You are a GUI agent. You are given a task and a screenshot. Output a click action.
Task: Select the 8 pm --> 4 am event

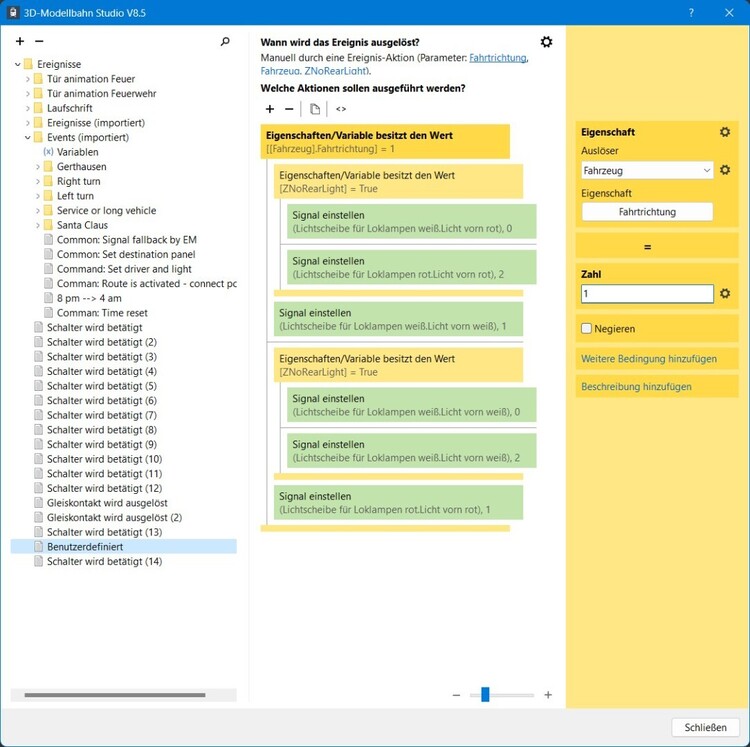click(x=89, y=298)
